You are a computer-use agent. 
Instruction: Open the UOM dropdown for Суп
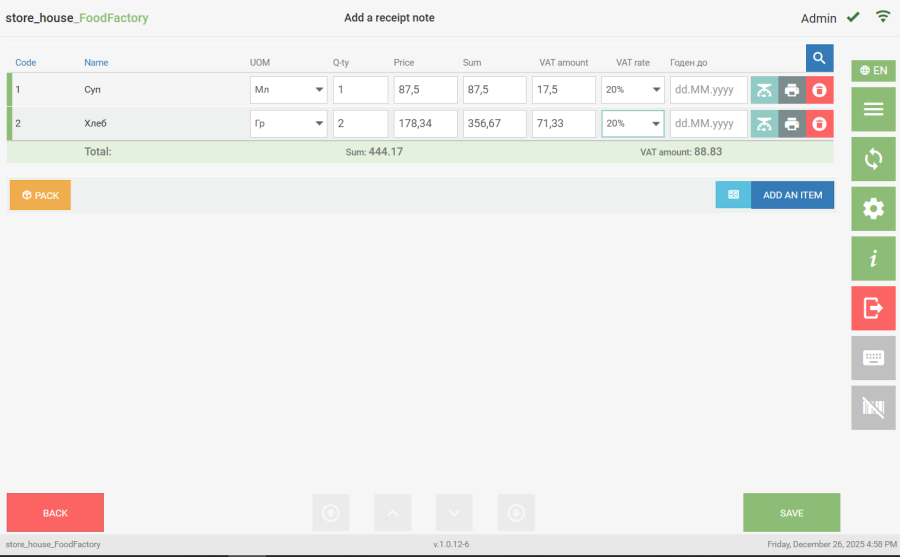[289, 90]
